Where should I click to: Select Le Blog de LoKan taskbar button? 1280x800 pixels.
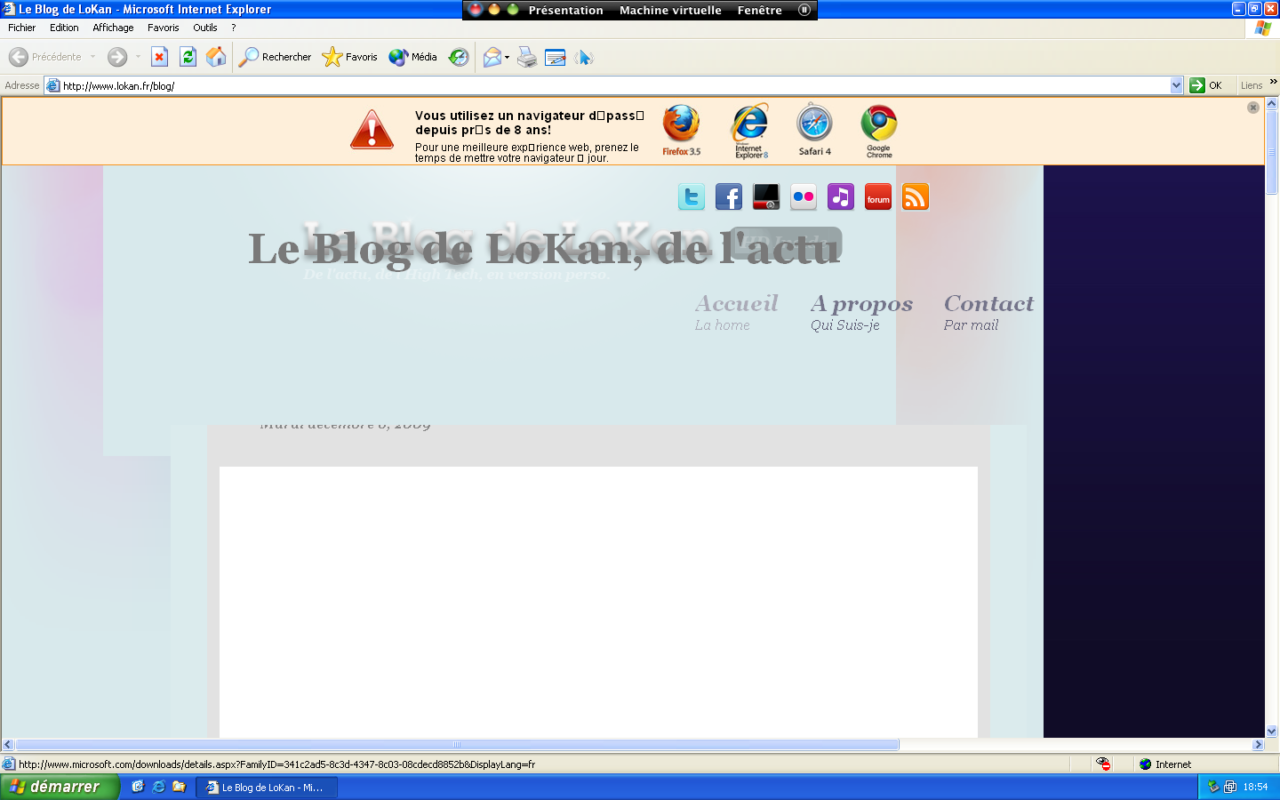click(x=266, y=787)
